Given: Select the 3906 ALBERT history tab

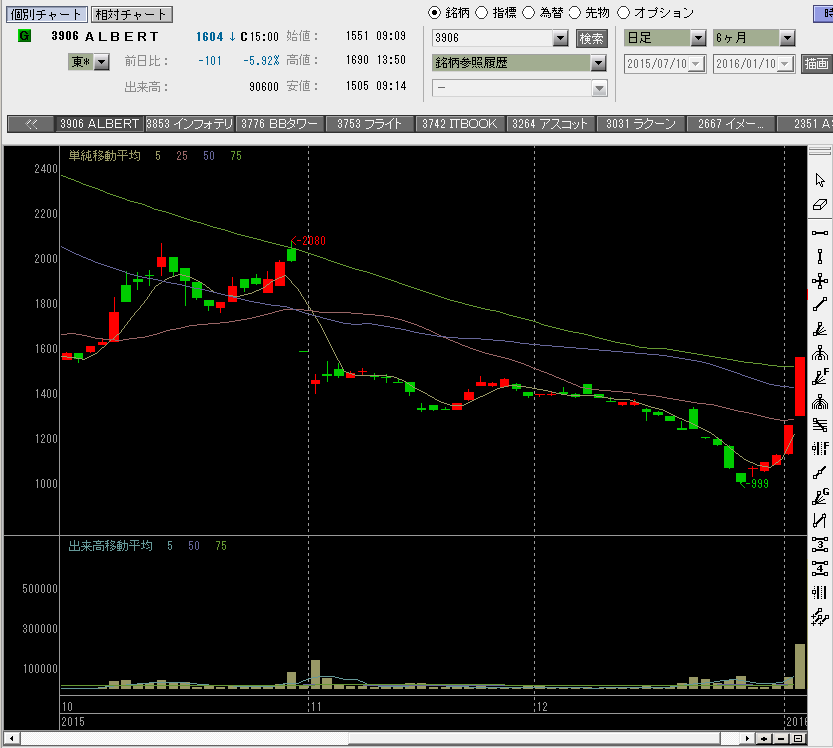Looking at the screenshot, I should 99,124.
